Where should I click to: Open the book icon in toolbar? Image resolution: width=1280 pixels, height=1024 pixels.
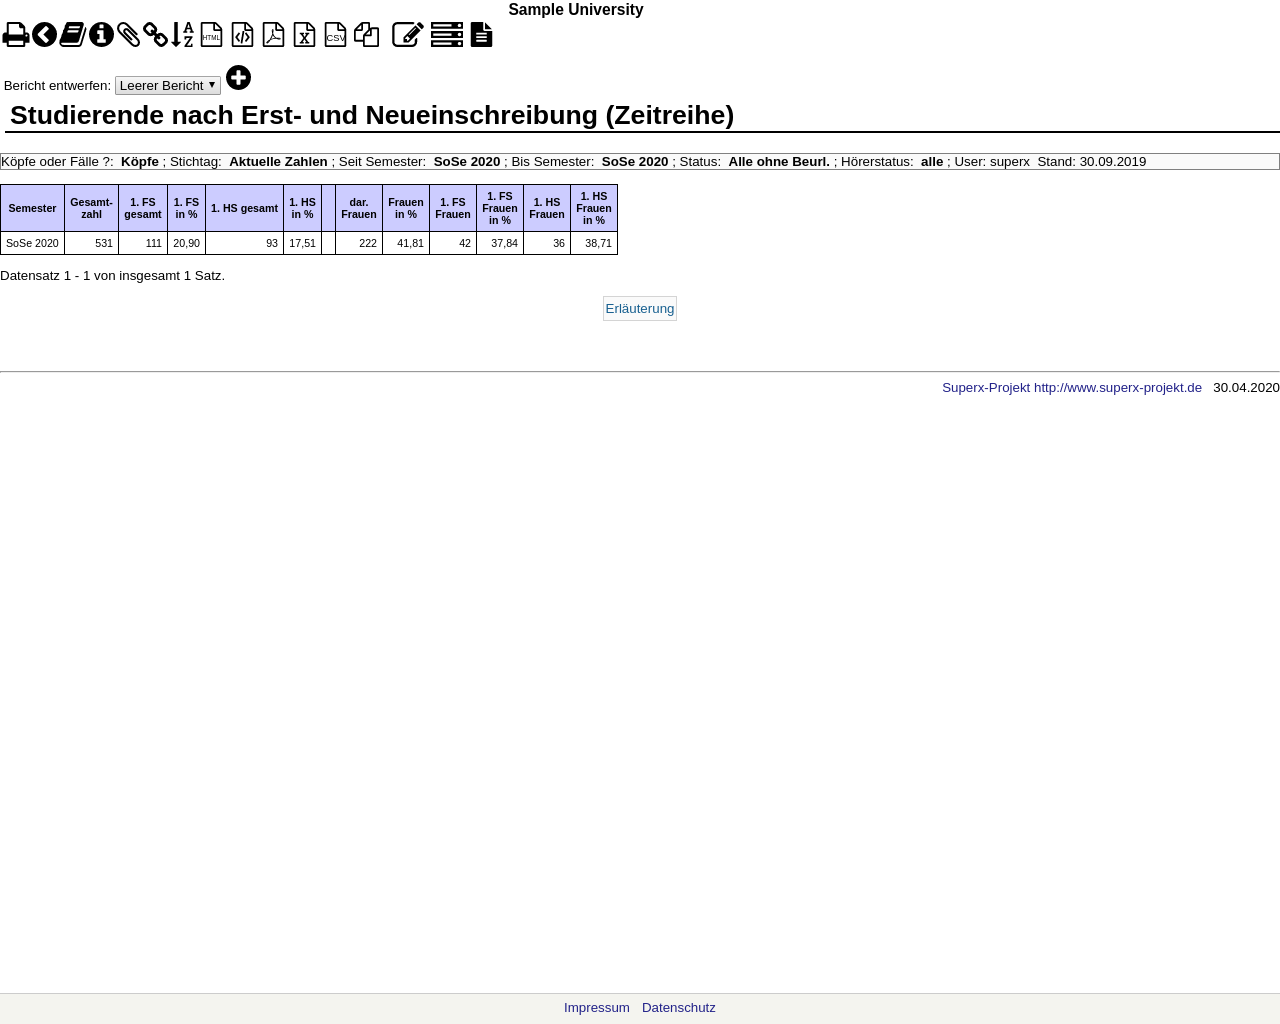tap(72, 36)
